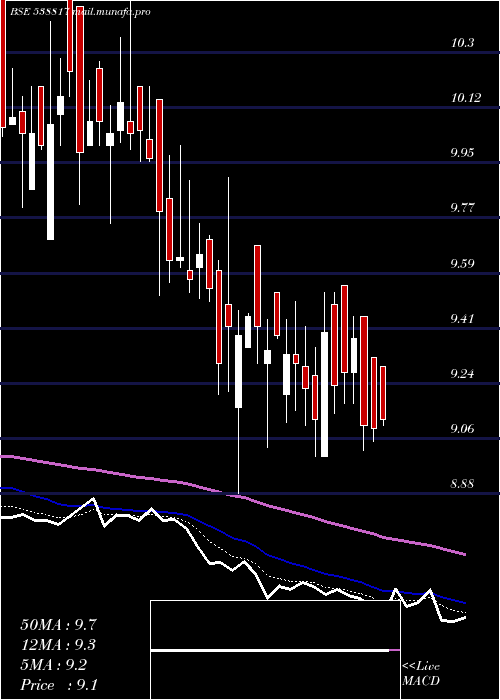The width and height of the screenshot is (500, 700).
Task: Click the Price : 9.1 legend text
Action: [59, 685]
